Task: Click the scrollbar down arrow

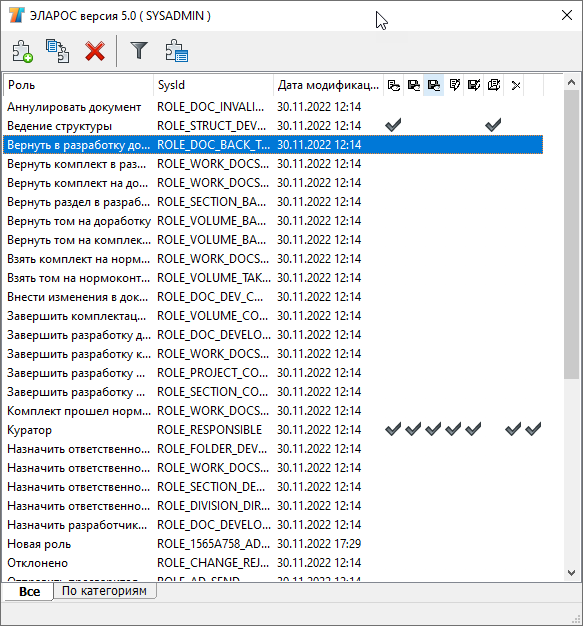Action: (571, 573)
